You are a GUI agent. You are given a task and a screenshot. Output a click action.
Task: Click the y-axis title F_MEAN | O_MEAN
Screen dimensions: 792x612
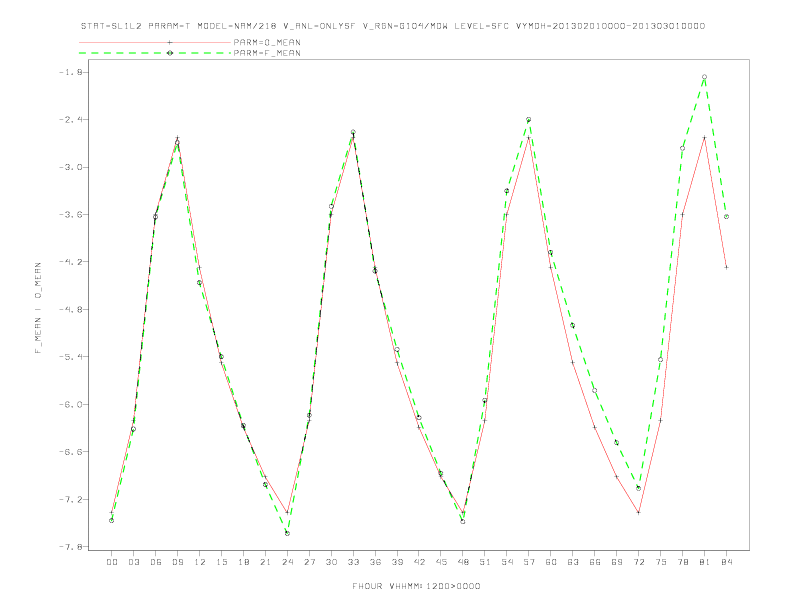pyautogui.click(x=38, y=308)
